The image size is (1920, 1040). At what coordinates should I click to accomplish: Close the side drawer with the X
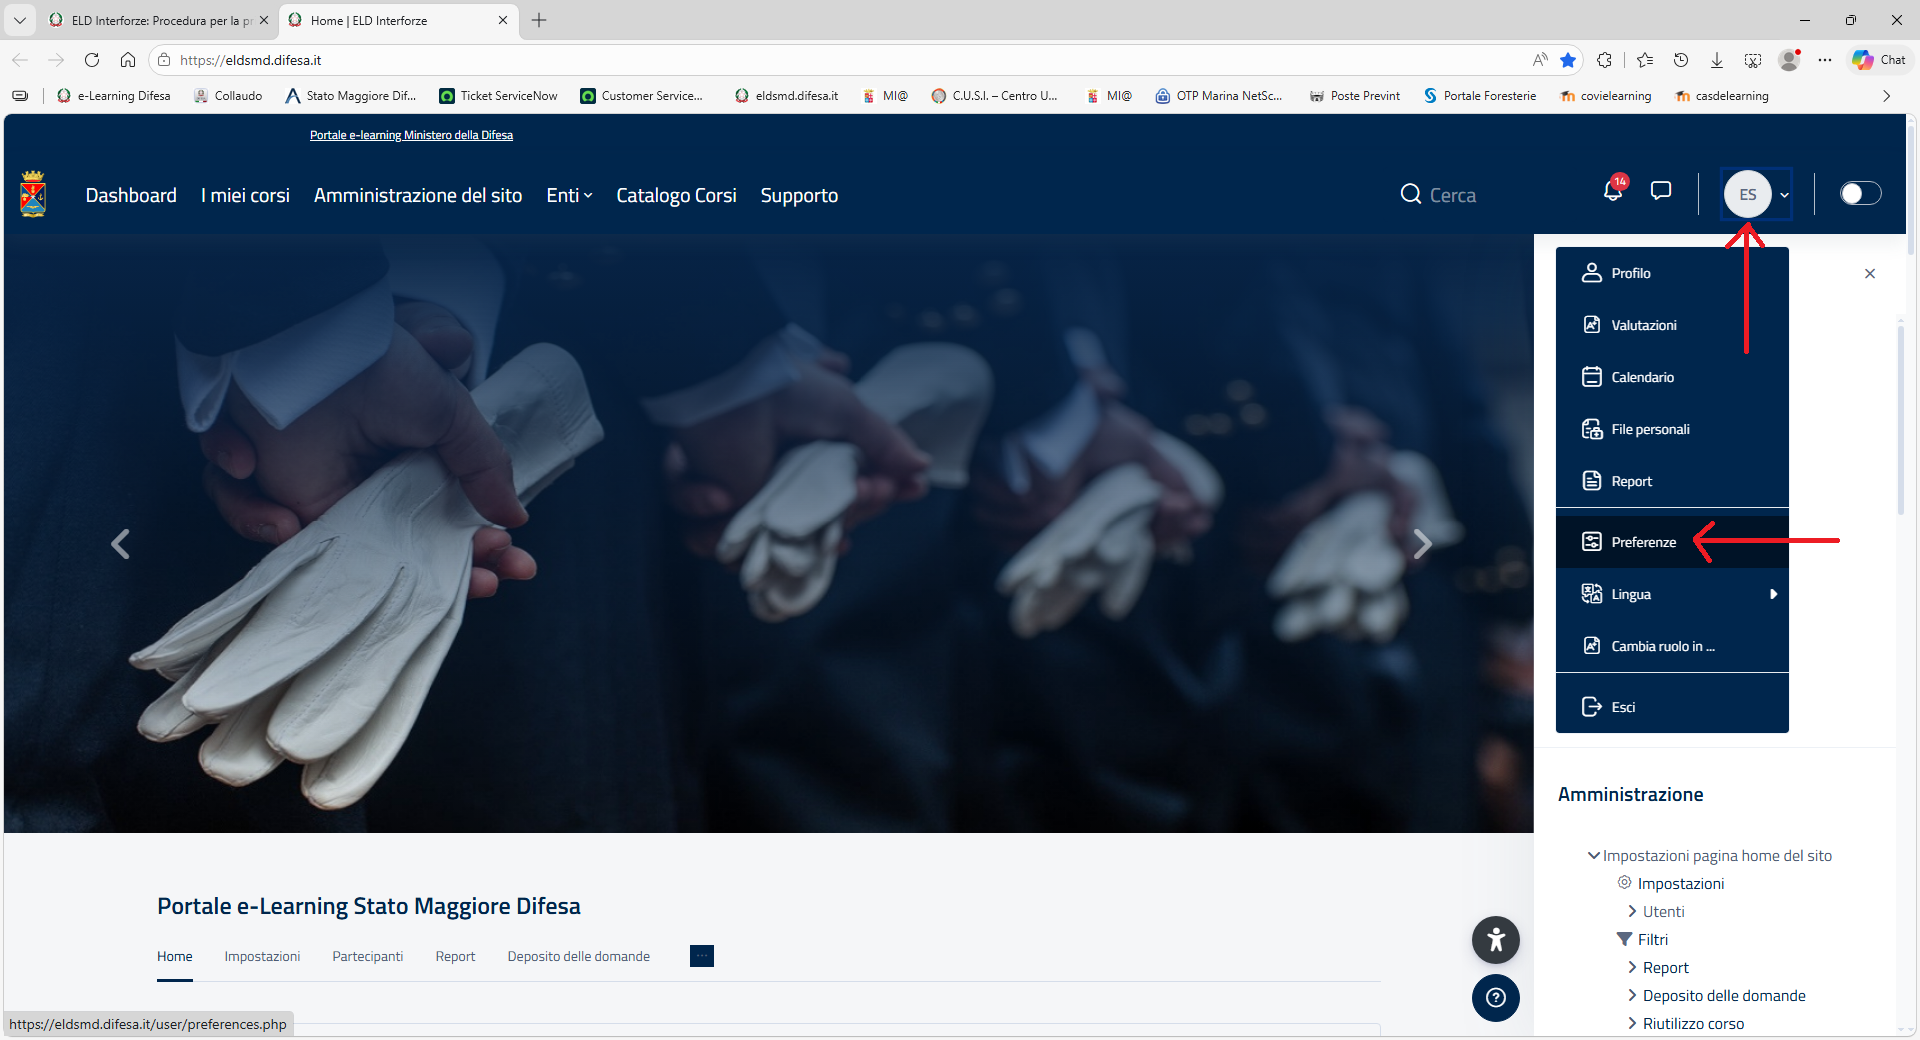1870,274
